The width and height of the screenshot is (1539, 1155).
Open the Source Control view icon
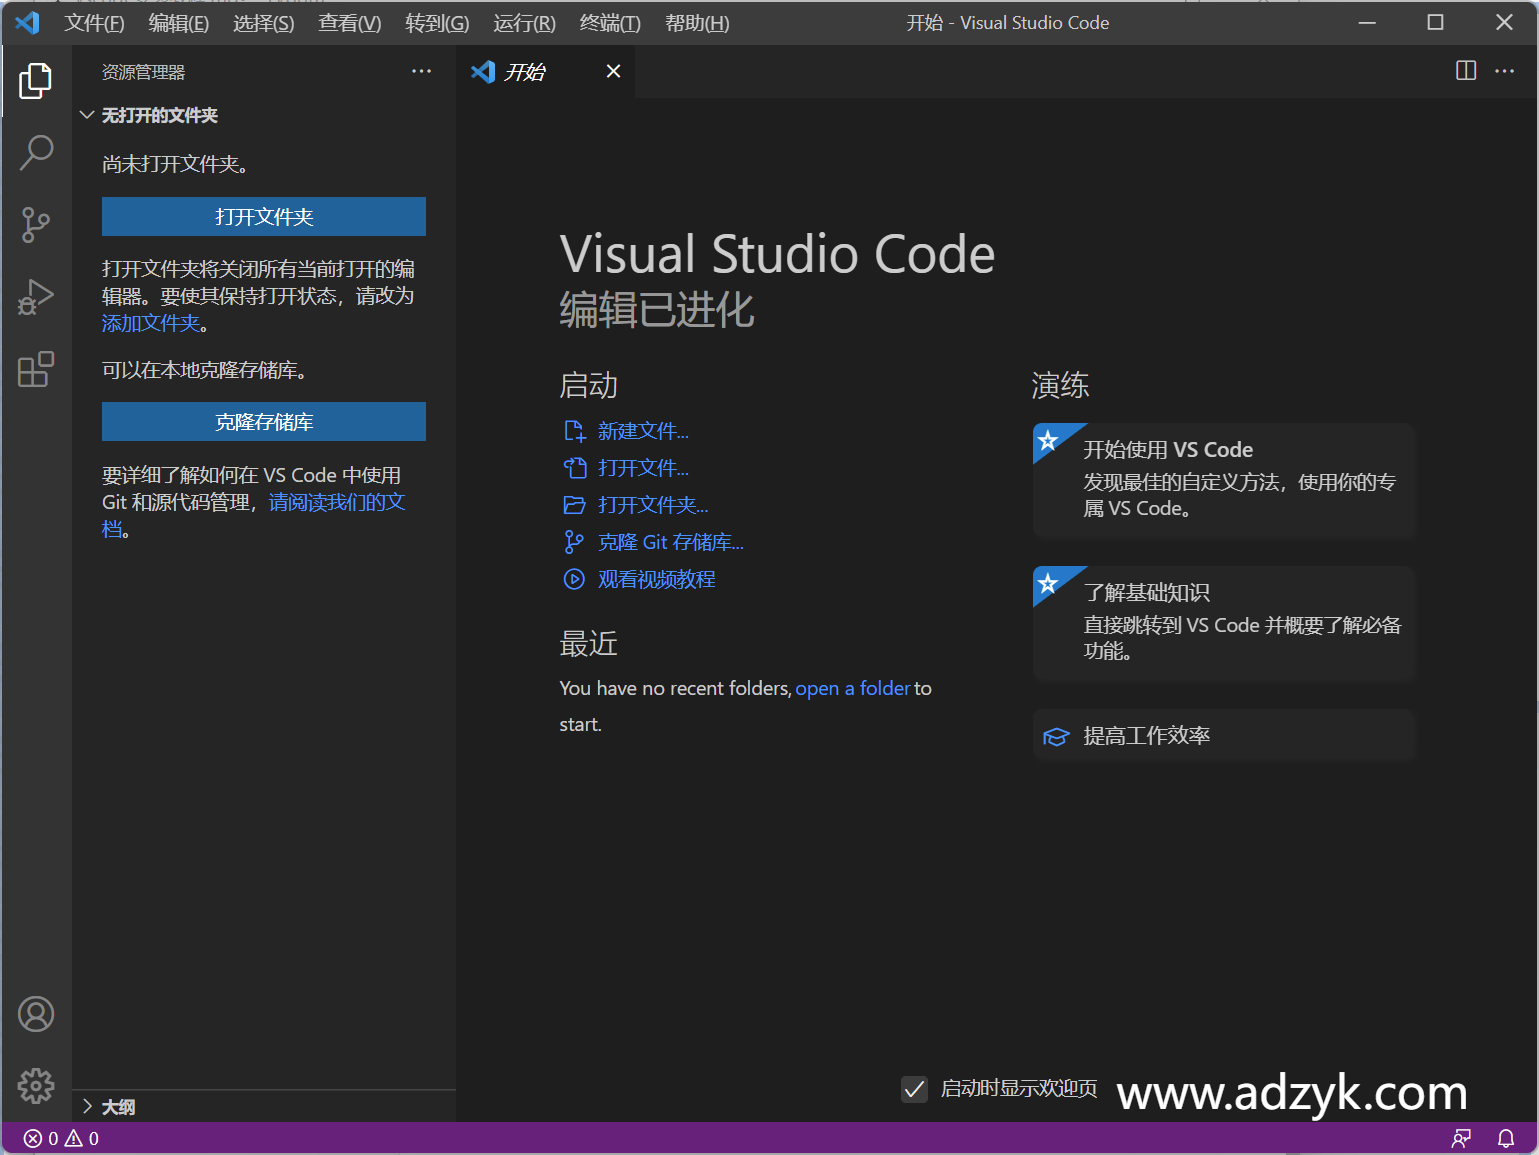click(36, 224)
